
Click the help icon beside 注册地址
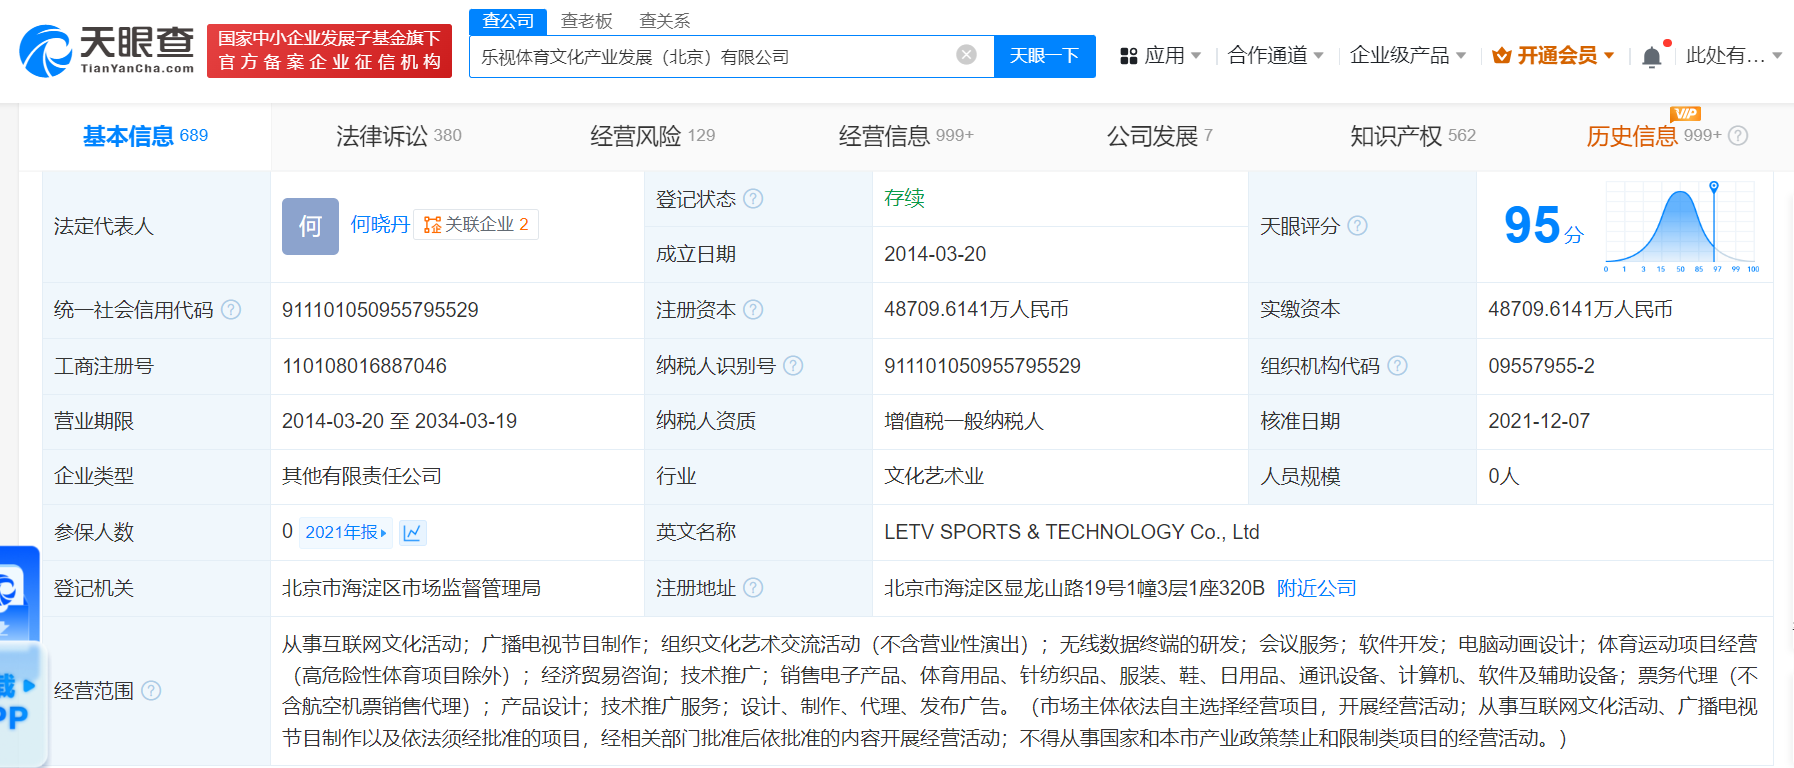click(x=753, y=588)
